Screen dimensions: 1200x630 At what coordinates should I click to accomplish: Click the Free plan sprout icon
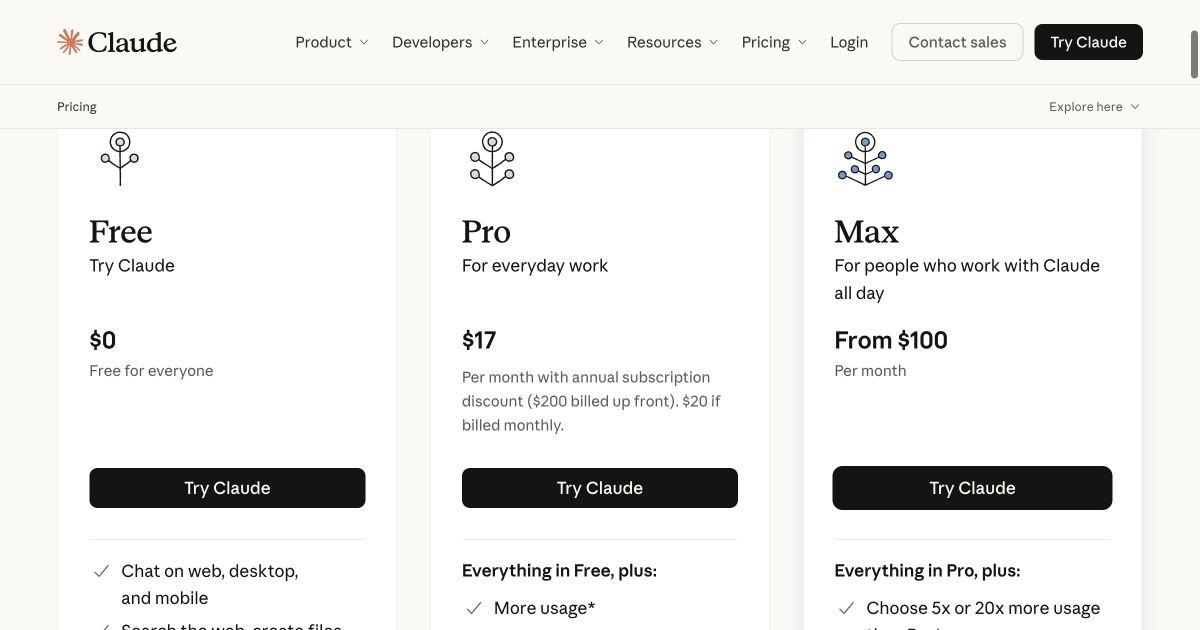[x=120, y=158]
